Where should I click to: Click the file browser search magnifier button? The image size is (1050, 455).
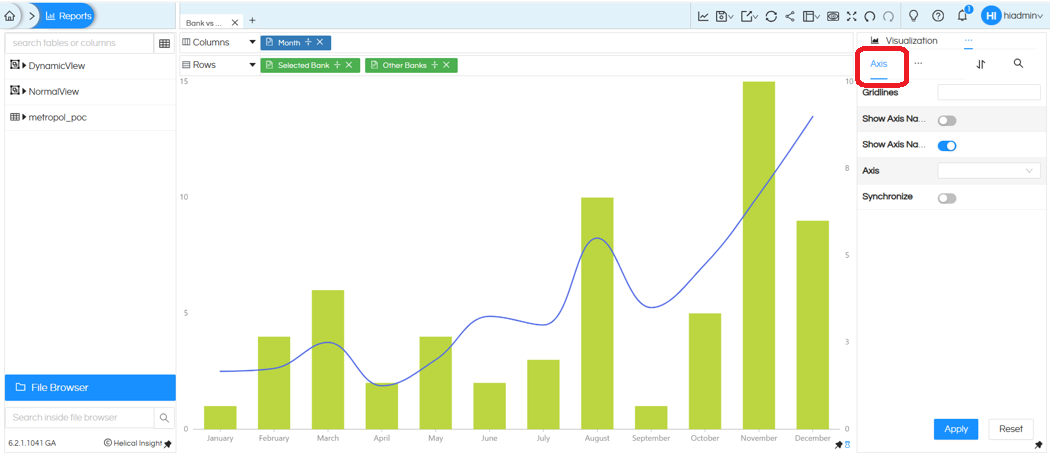tap(164, 417)
